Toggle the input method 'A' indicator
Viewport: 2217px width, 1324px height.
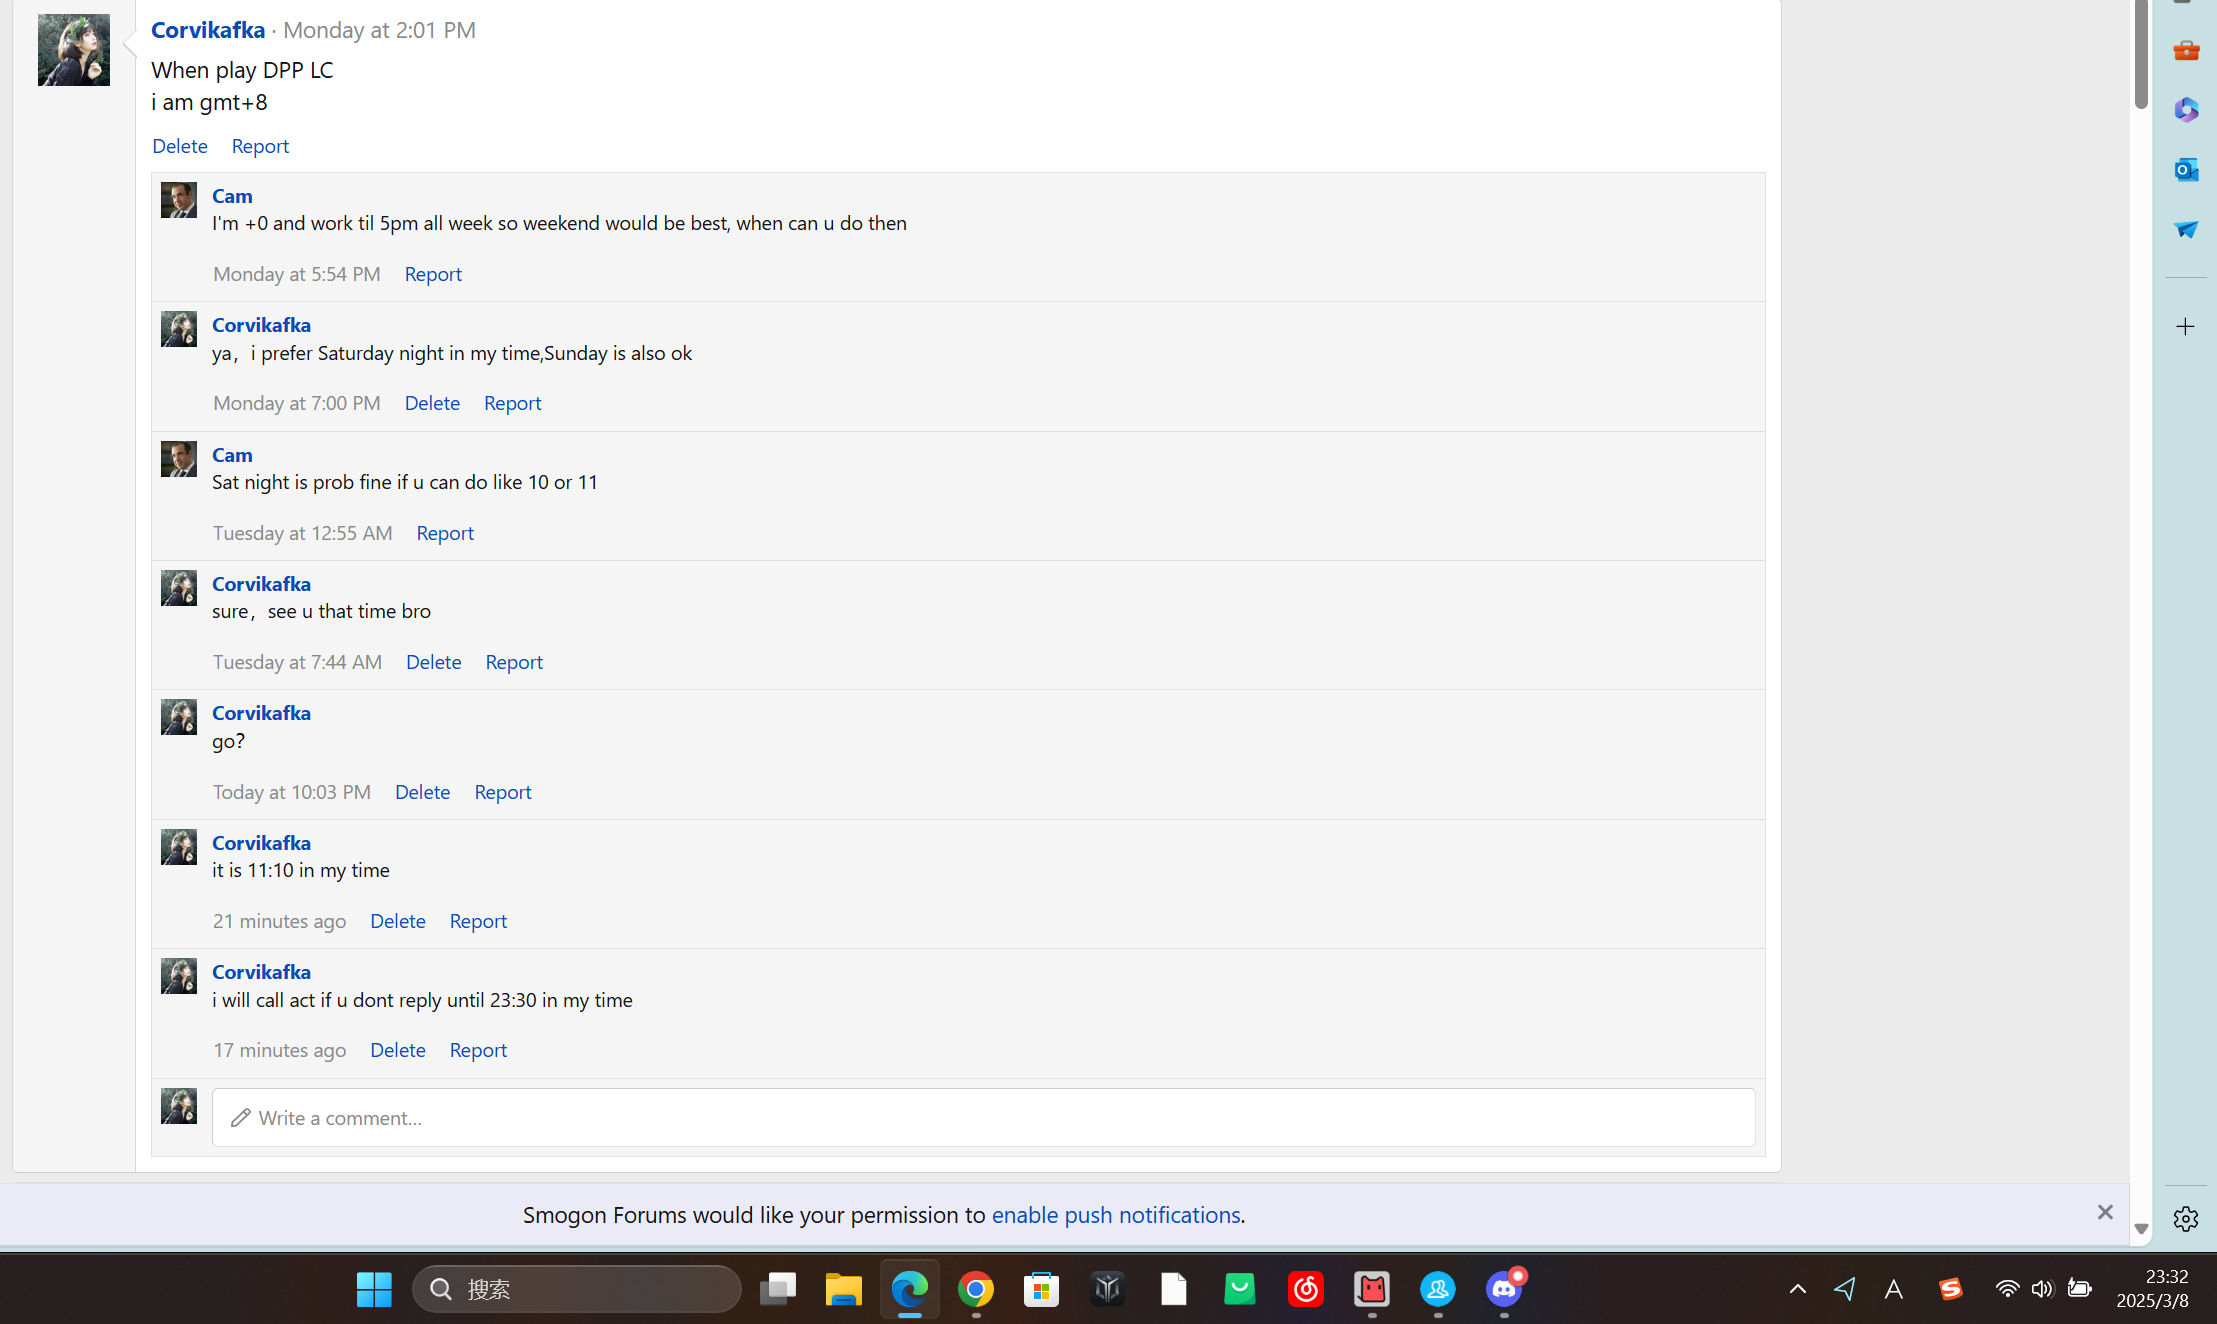tap(1893, 1289)
